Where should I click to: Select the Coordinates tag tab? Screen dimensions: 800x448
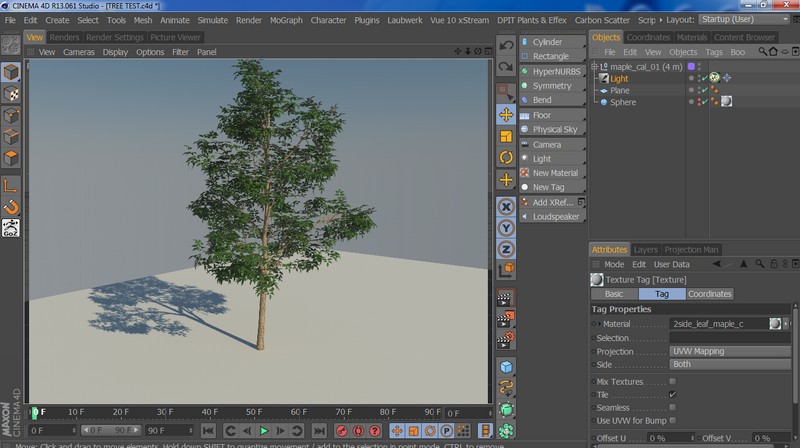point(710,294)
